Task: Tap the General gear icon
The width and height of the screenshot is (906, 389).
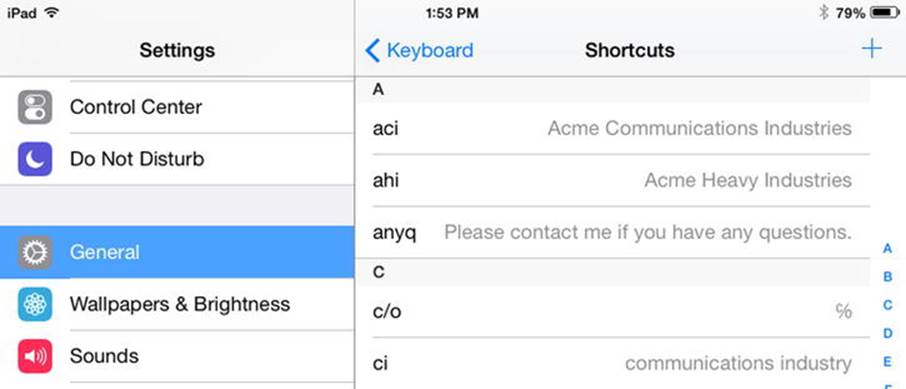Action: tap(35, 252)
